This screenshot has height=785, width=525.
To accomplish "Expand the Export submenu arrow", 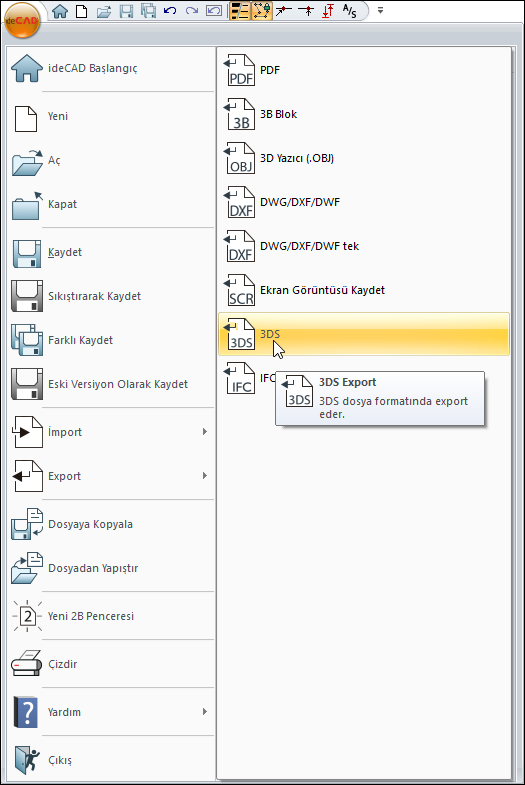I will 205,476.
